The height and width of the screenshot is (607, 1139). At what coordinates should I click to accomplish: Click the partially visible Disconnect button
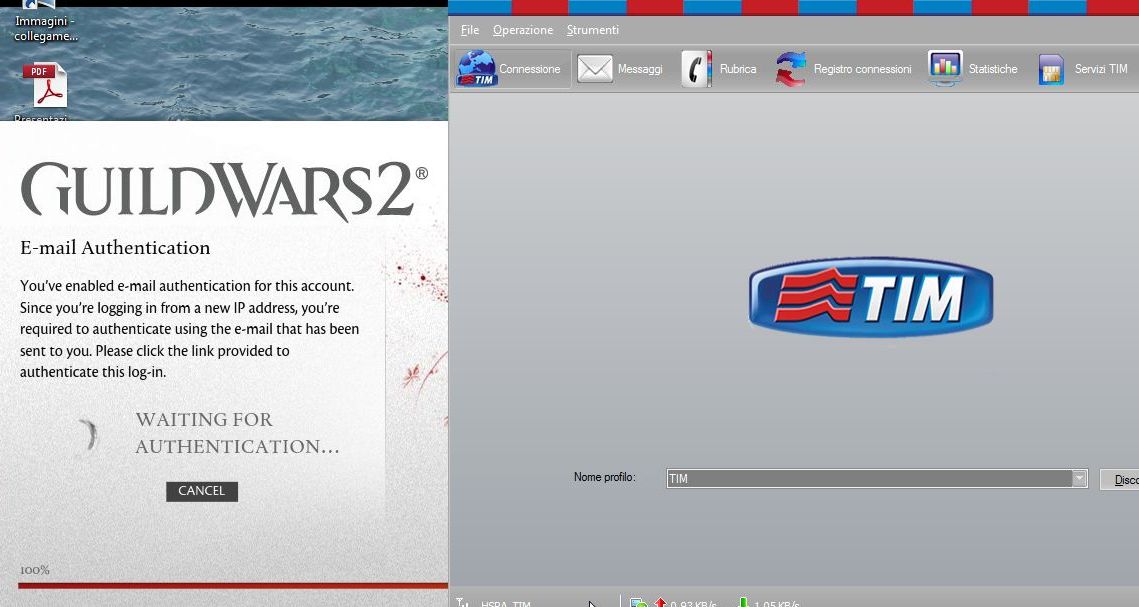point(1119,479)
